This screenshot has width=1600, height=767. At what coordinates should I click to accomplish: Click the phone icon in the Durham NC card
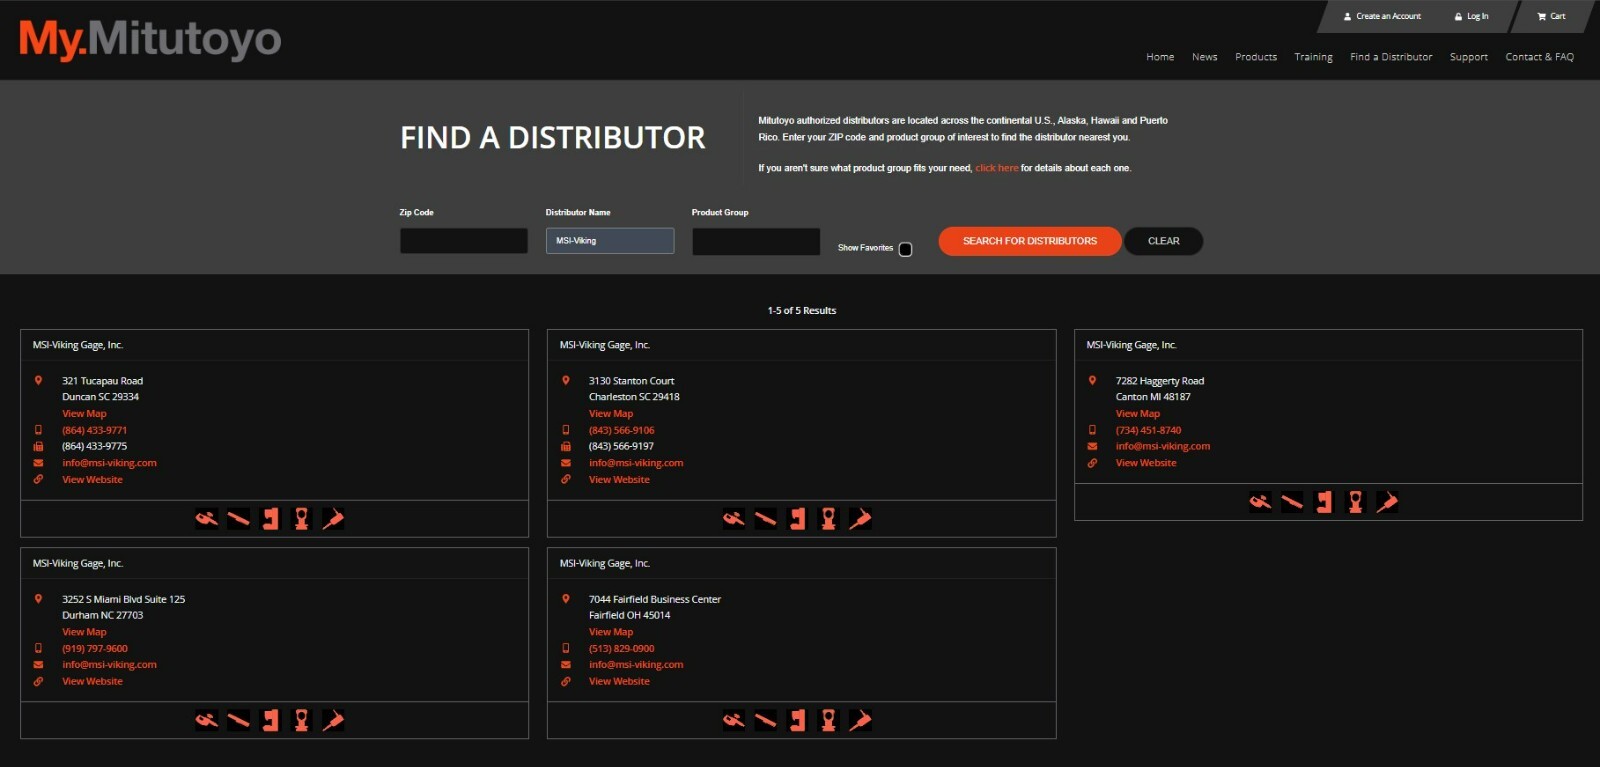point(39,648)
